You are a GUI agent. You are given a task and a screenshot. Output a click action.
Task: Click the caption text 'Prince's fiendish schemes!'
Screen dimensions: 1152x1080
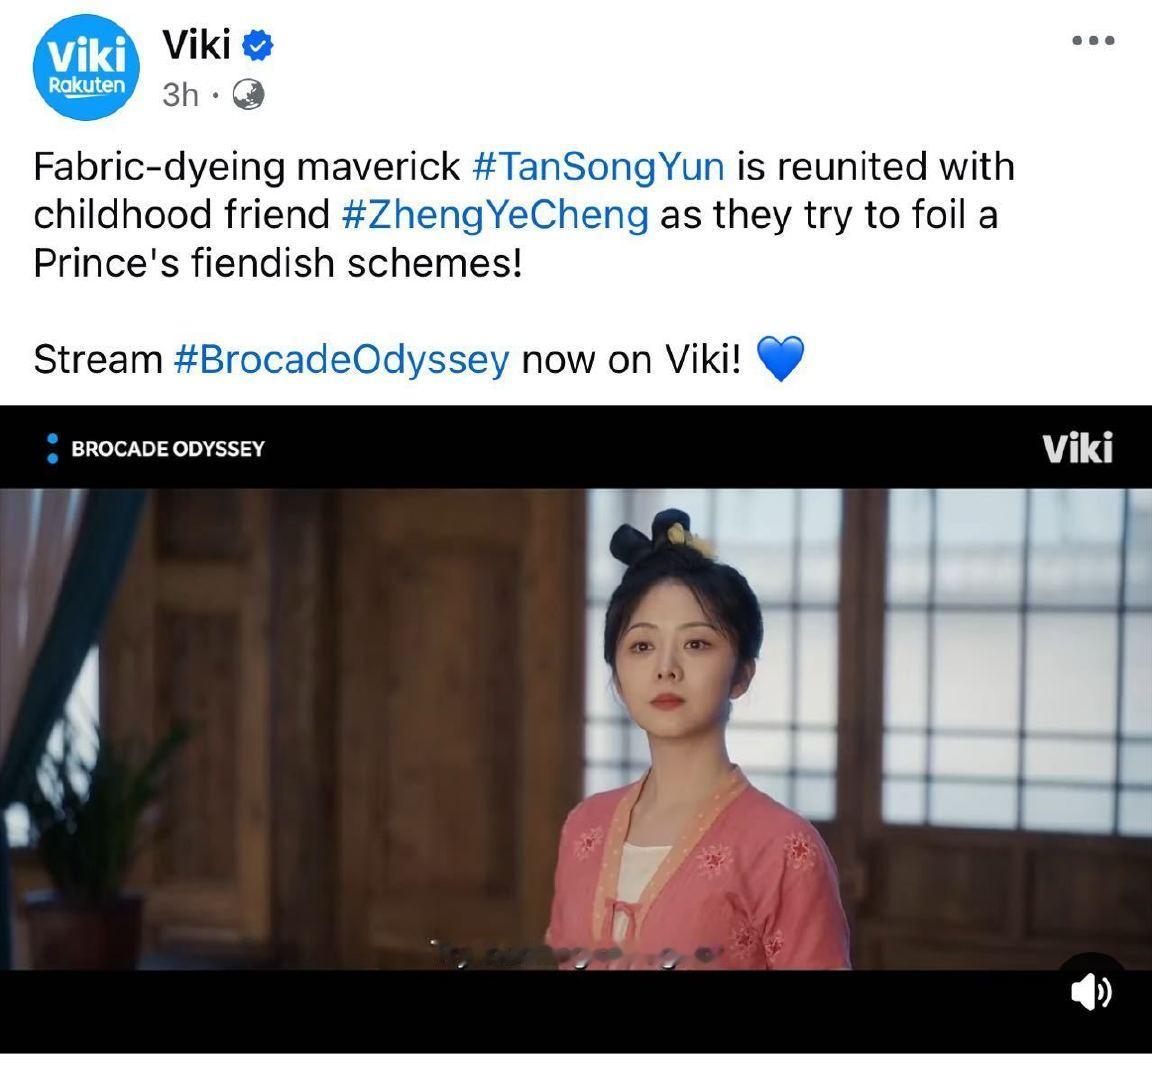tap(278, 262)
